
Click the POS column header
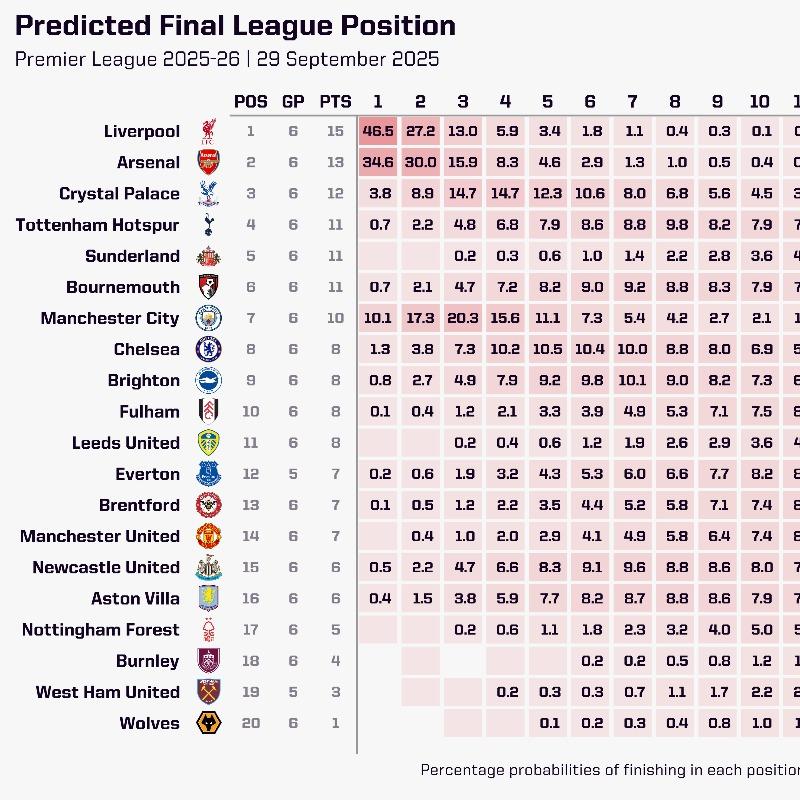(x=251, y=101)
